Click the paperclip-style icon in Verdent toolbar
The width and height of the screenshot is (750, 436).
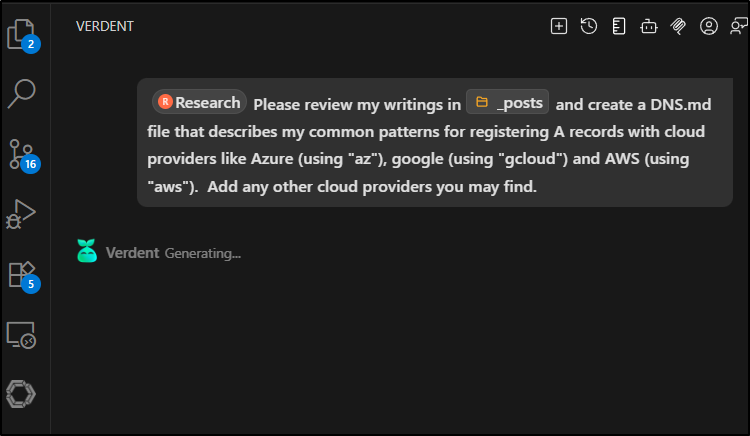click(x=678, y=26)
